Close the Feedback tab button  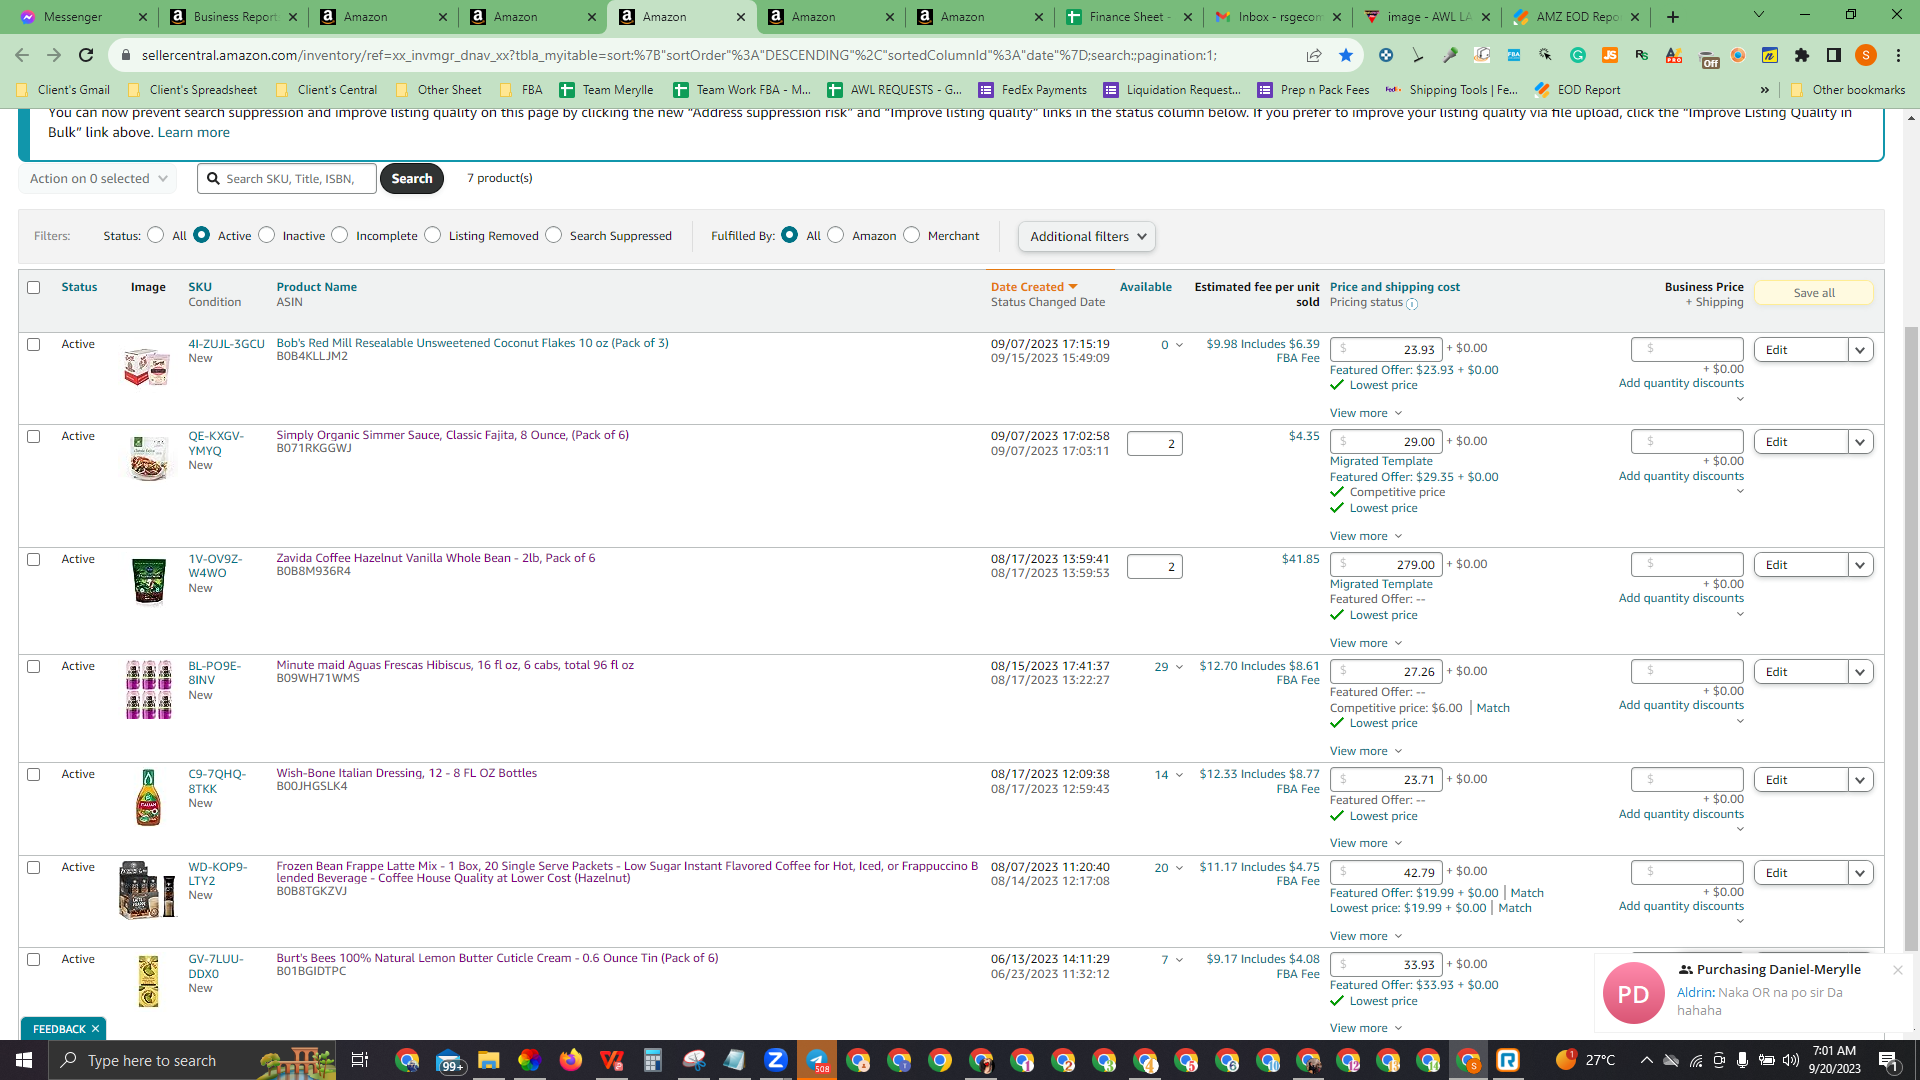click(x=96, y=1029)
